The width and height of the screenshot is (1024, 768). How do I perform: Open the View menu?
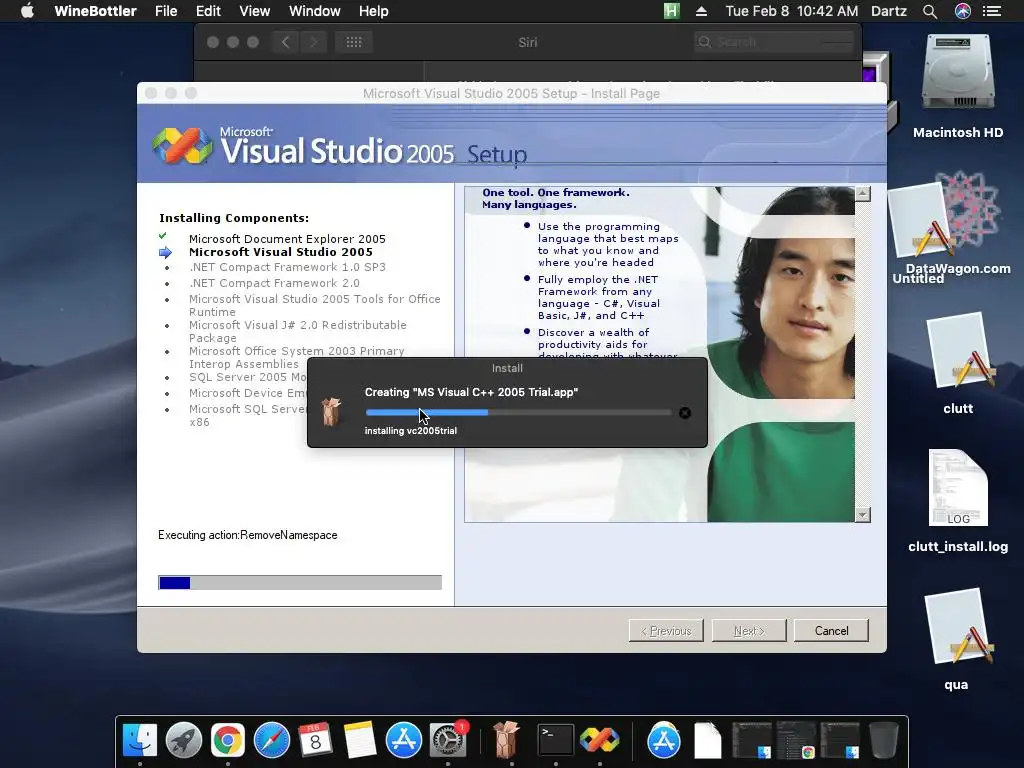tap(255, 11)
